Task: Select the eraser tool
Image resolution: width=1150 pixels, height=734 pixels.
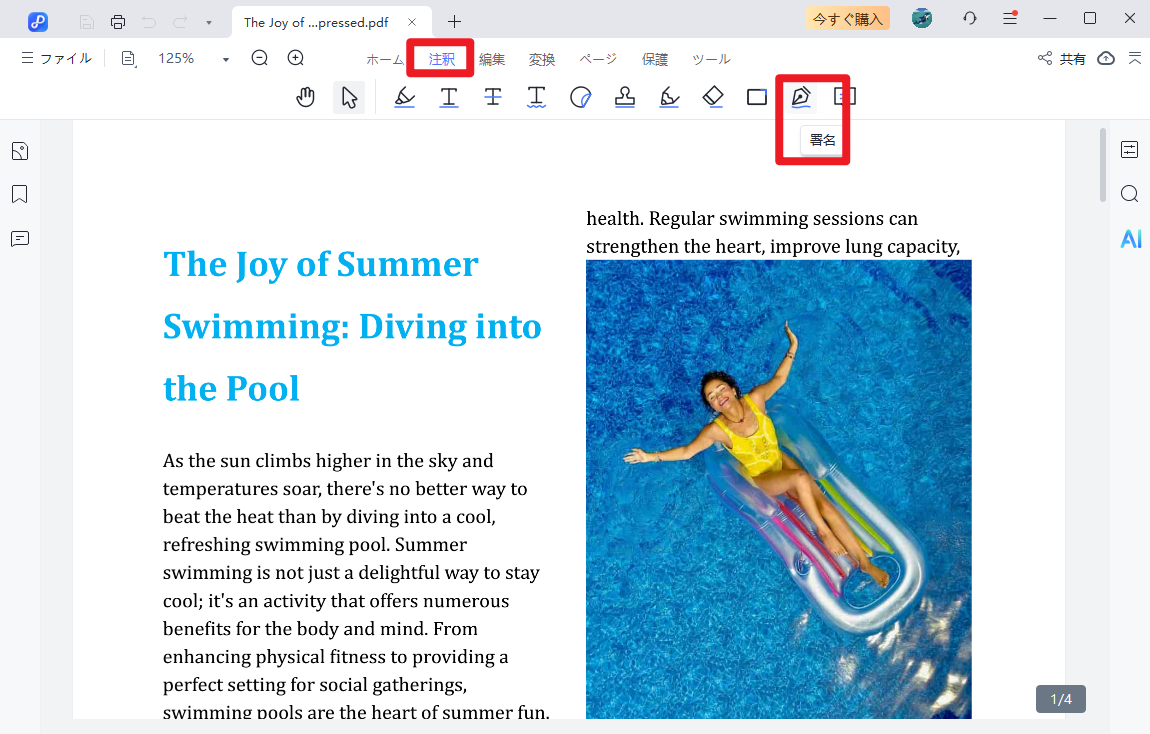Action: 712,97
